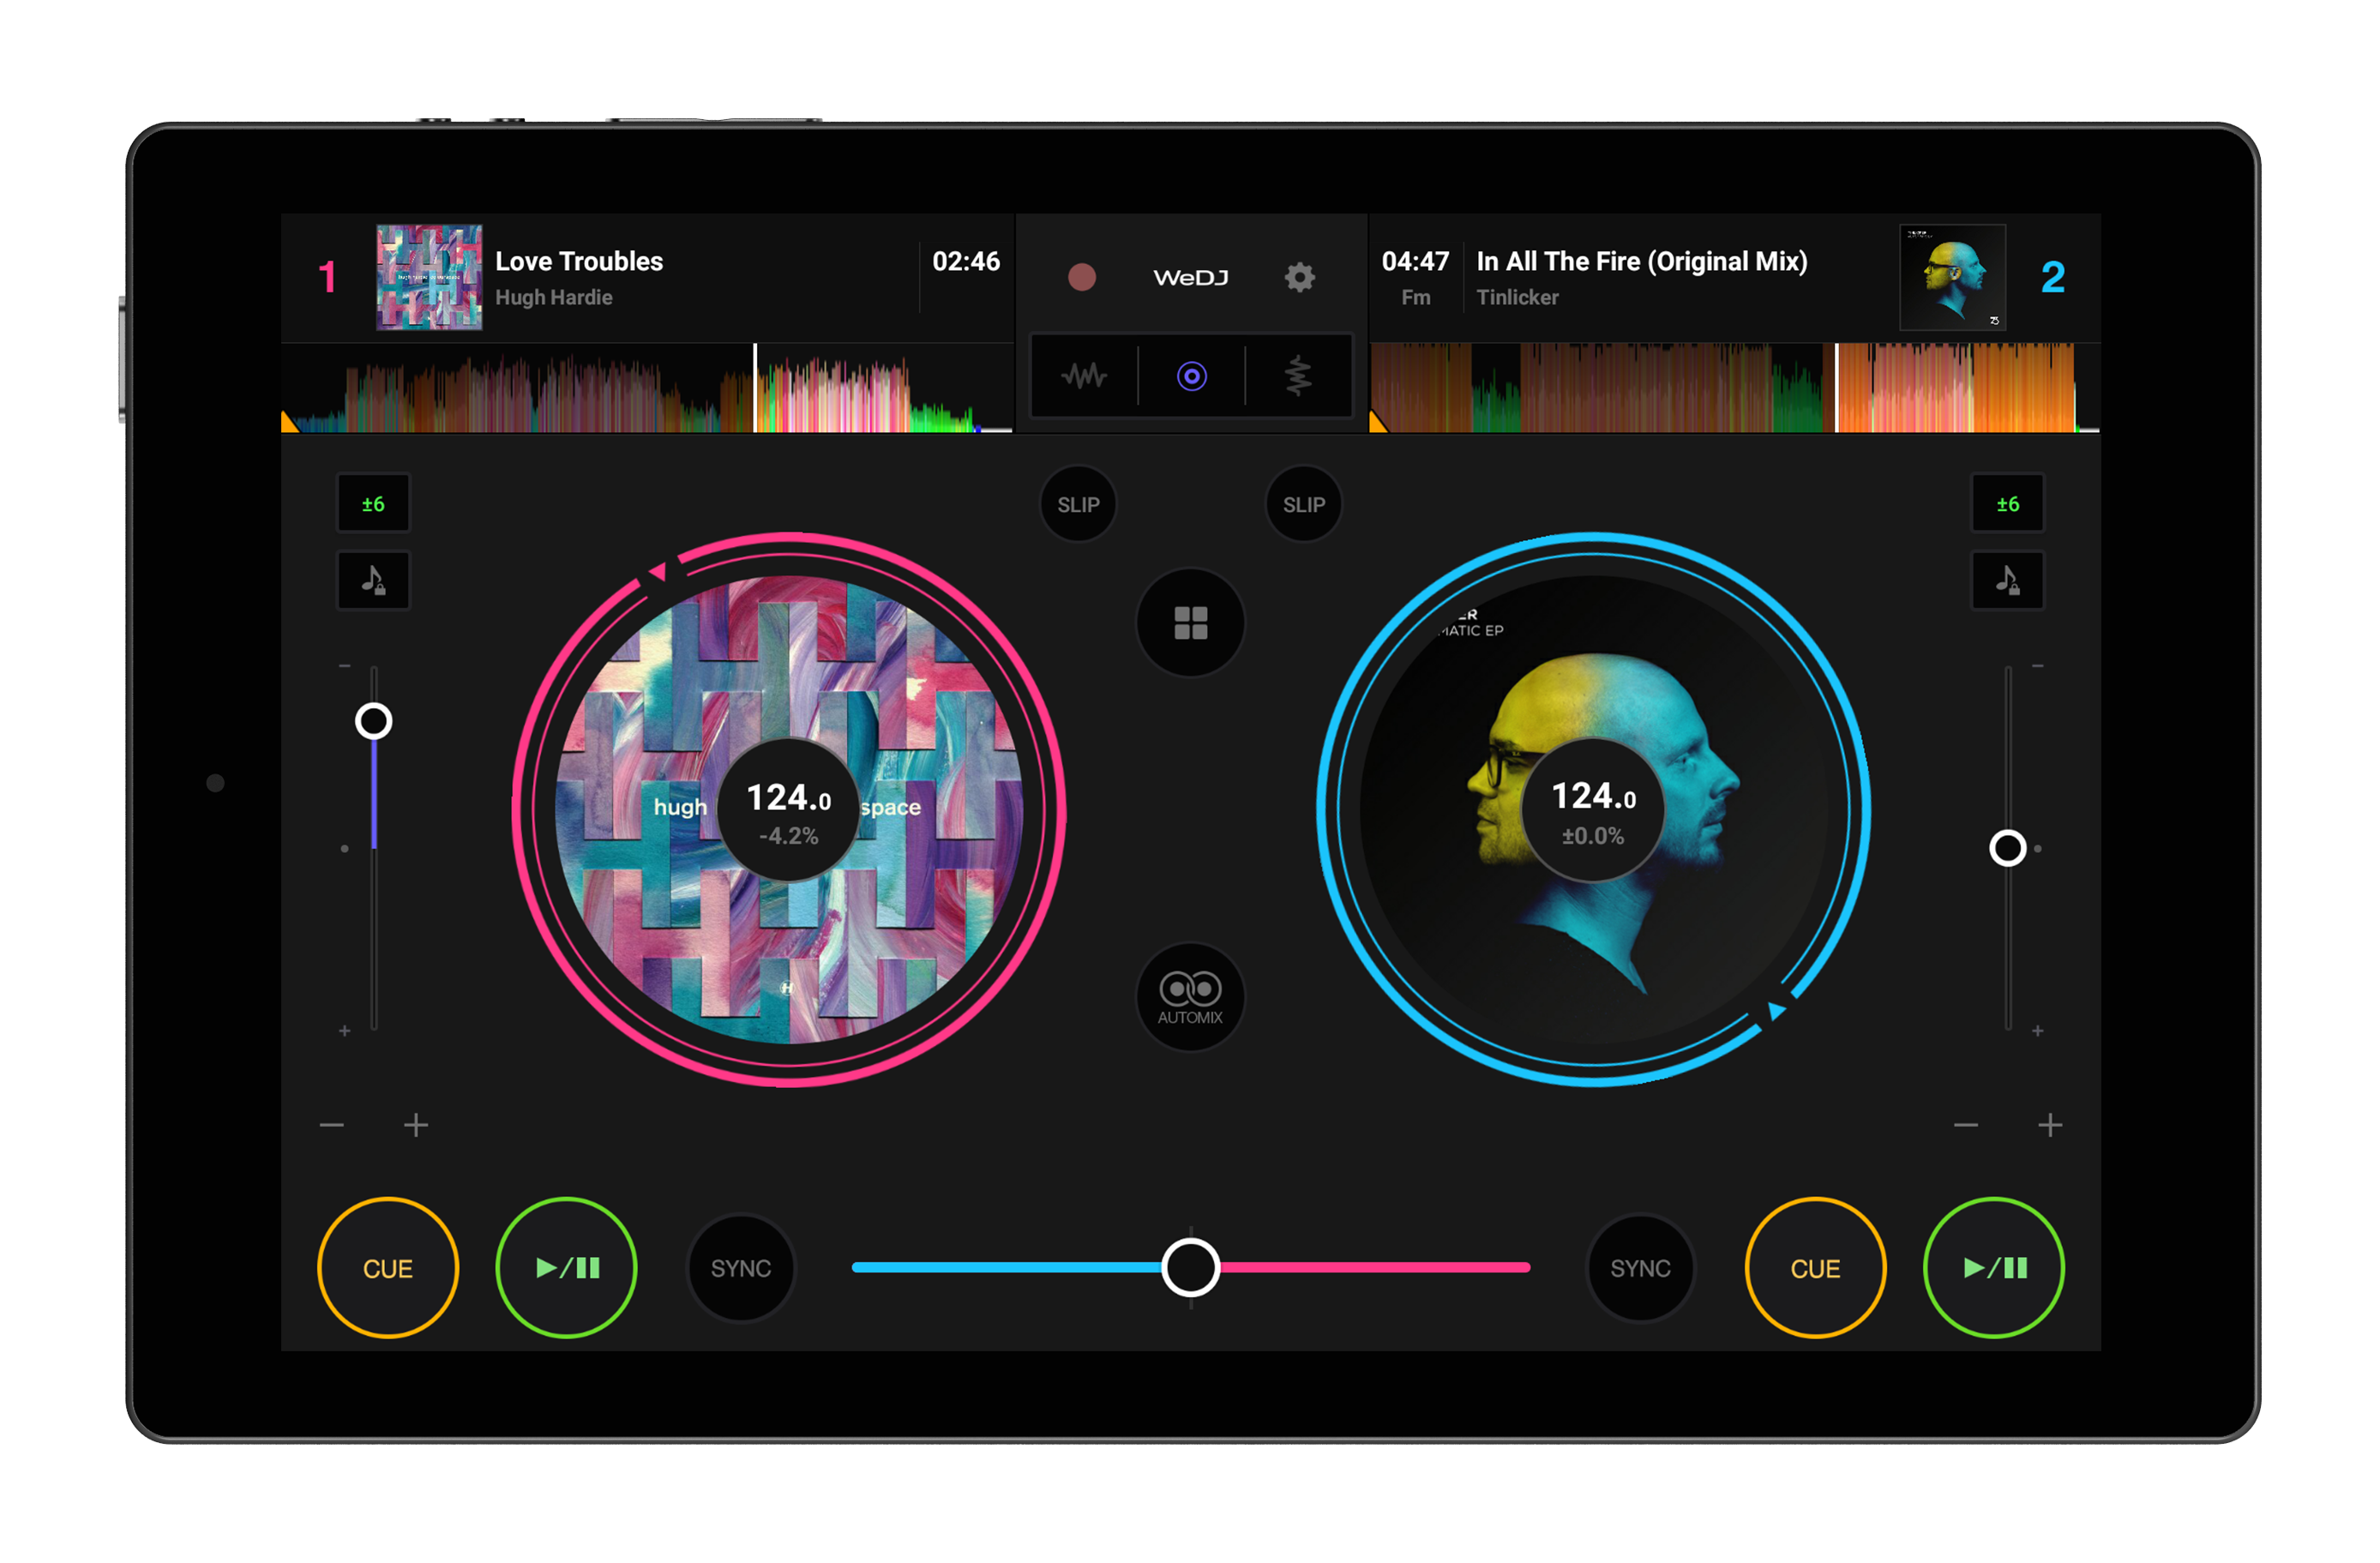
Task: Nudge deck 1 pitch bend minus
Action: coord(332,1125)
